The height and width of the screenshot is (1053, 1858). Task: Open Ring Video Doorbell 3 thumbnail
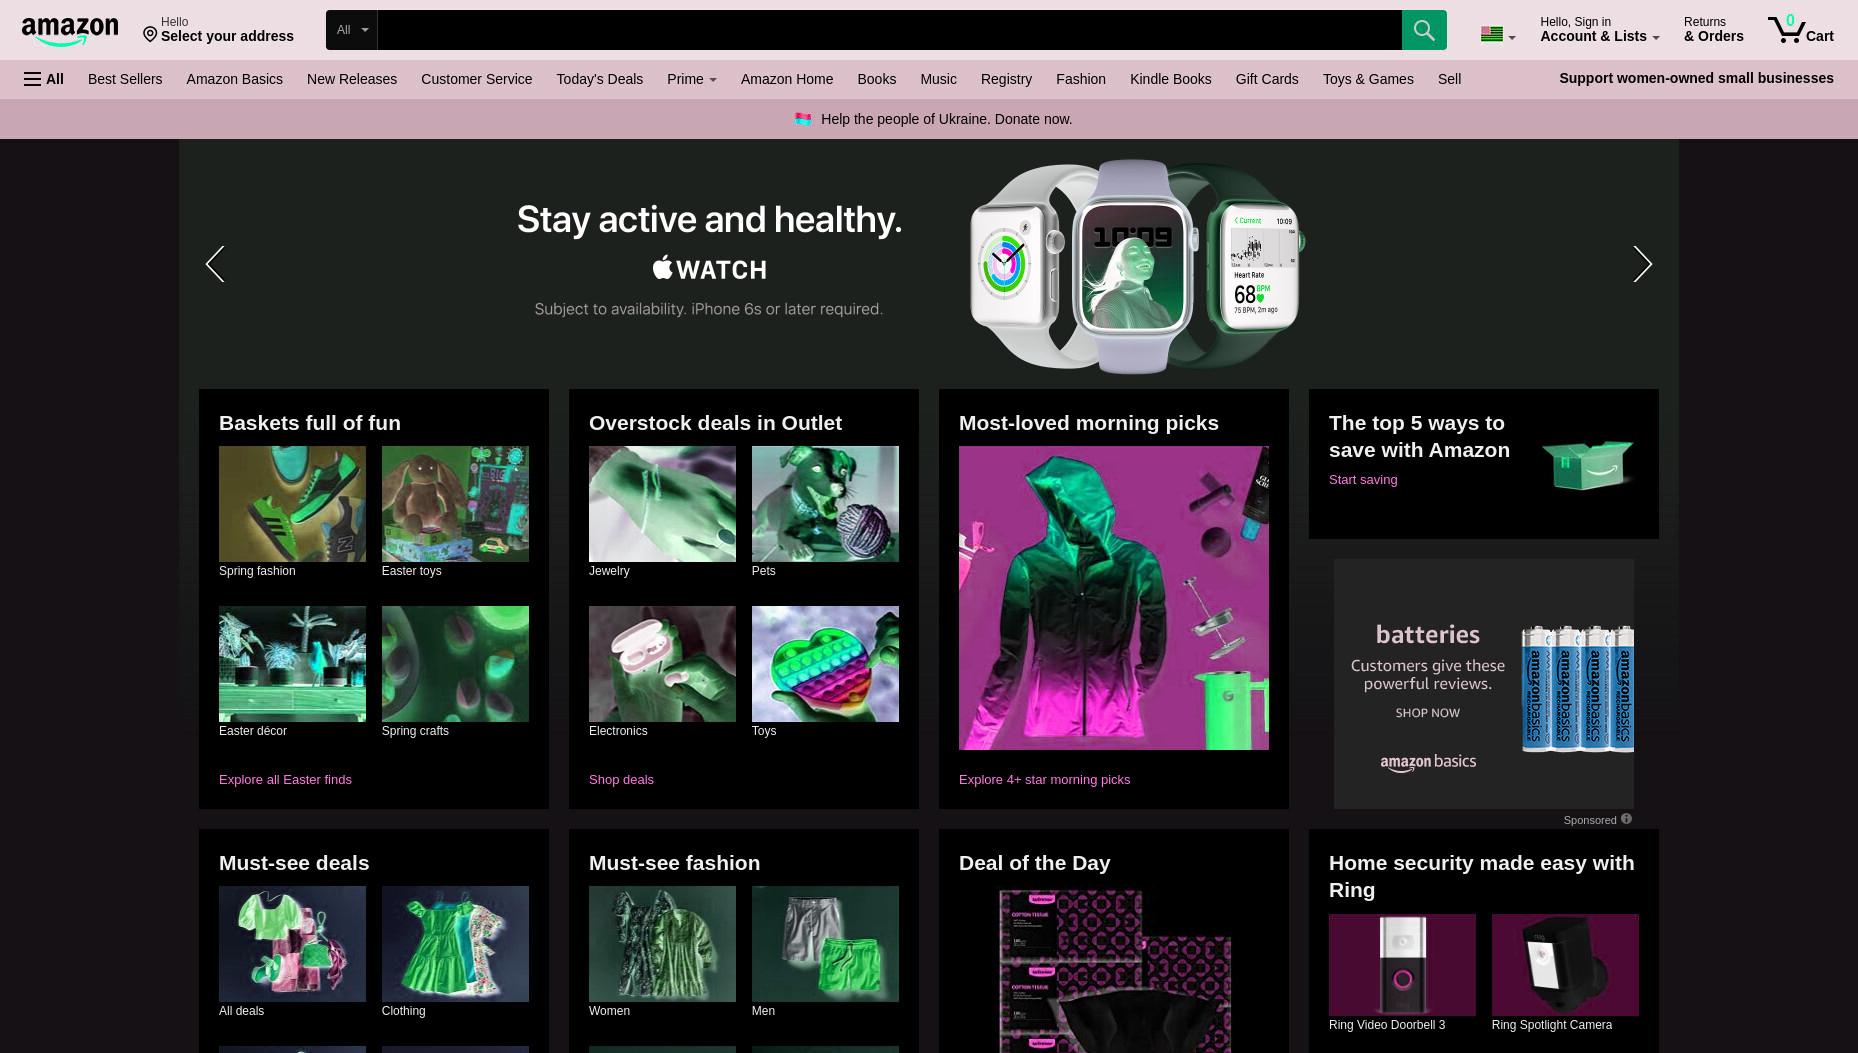(1402, 965)
